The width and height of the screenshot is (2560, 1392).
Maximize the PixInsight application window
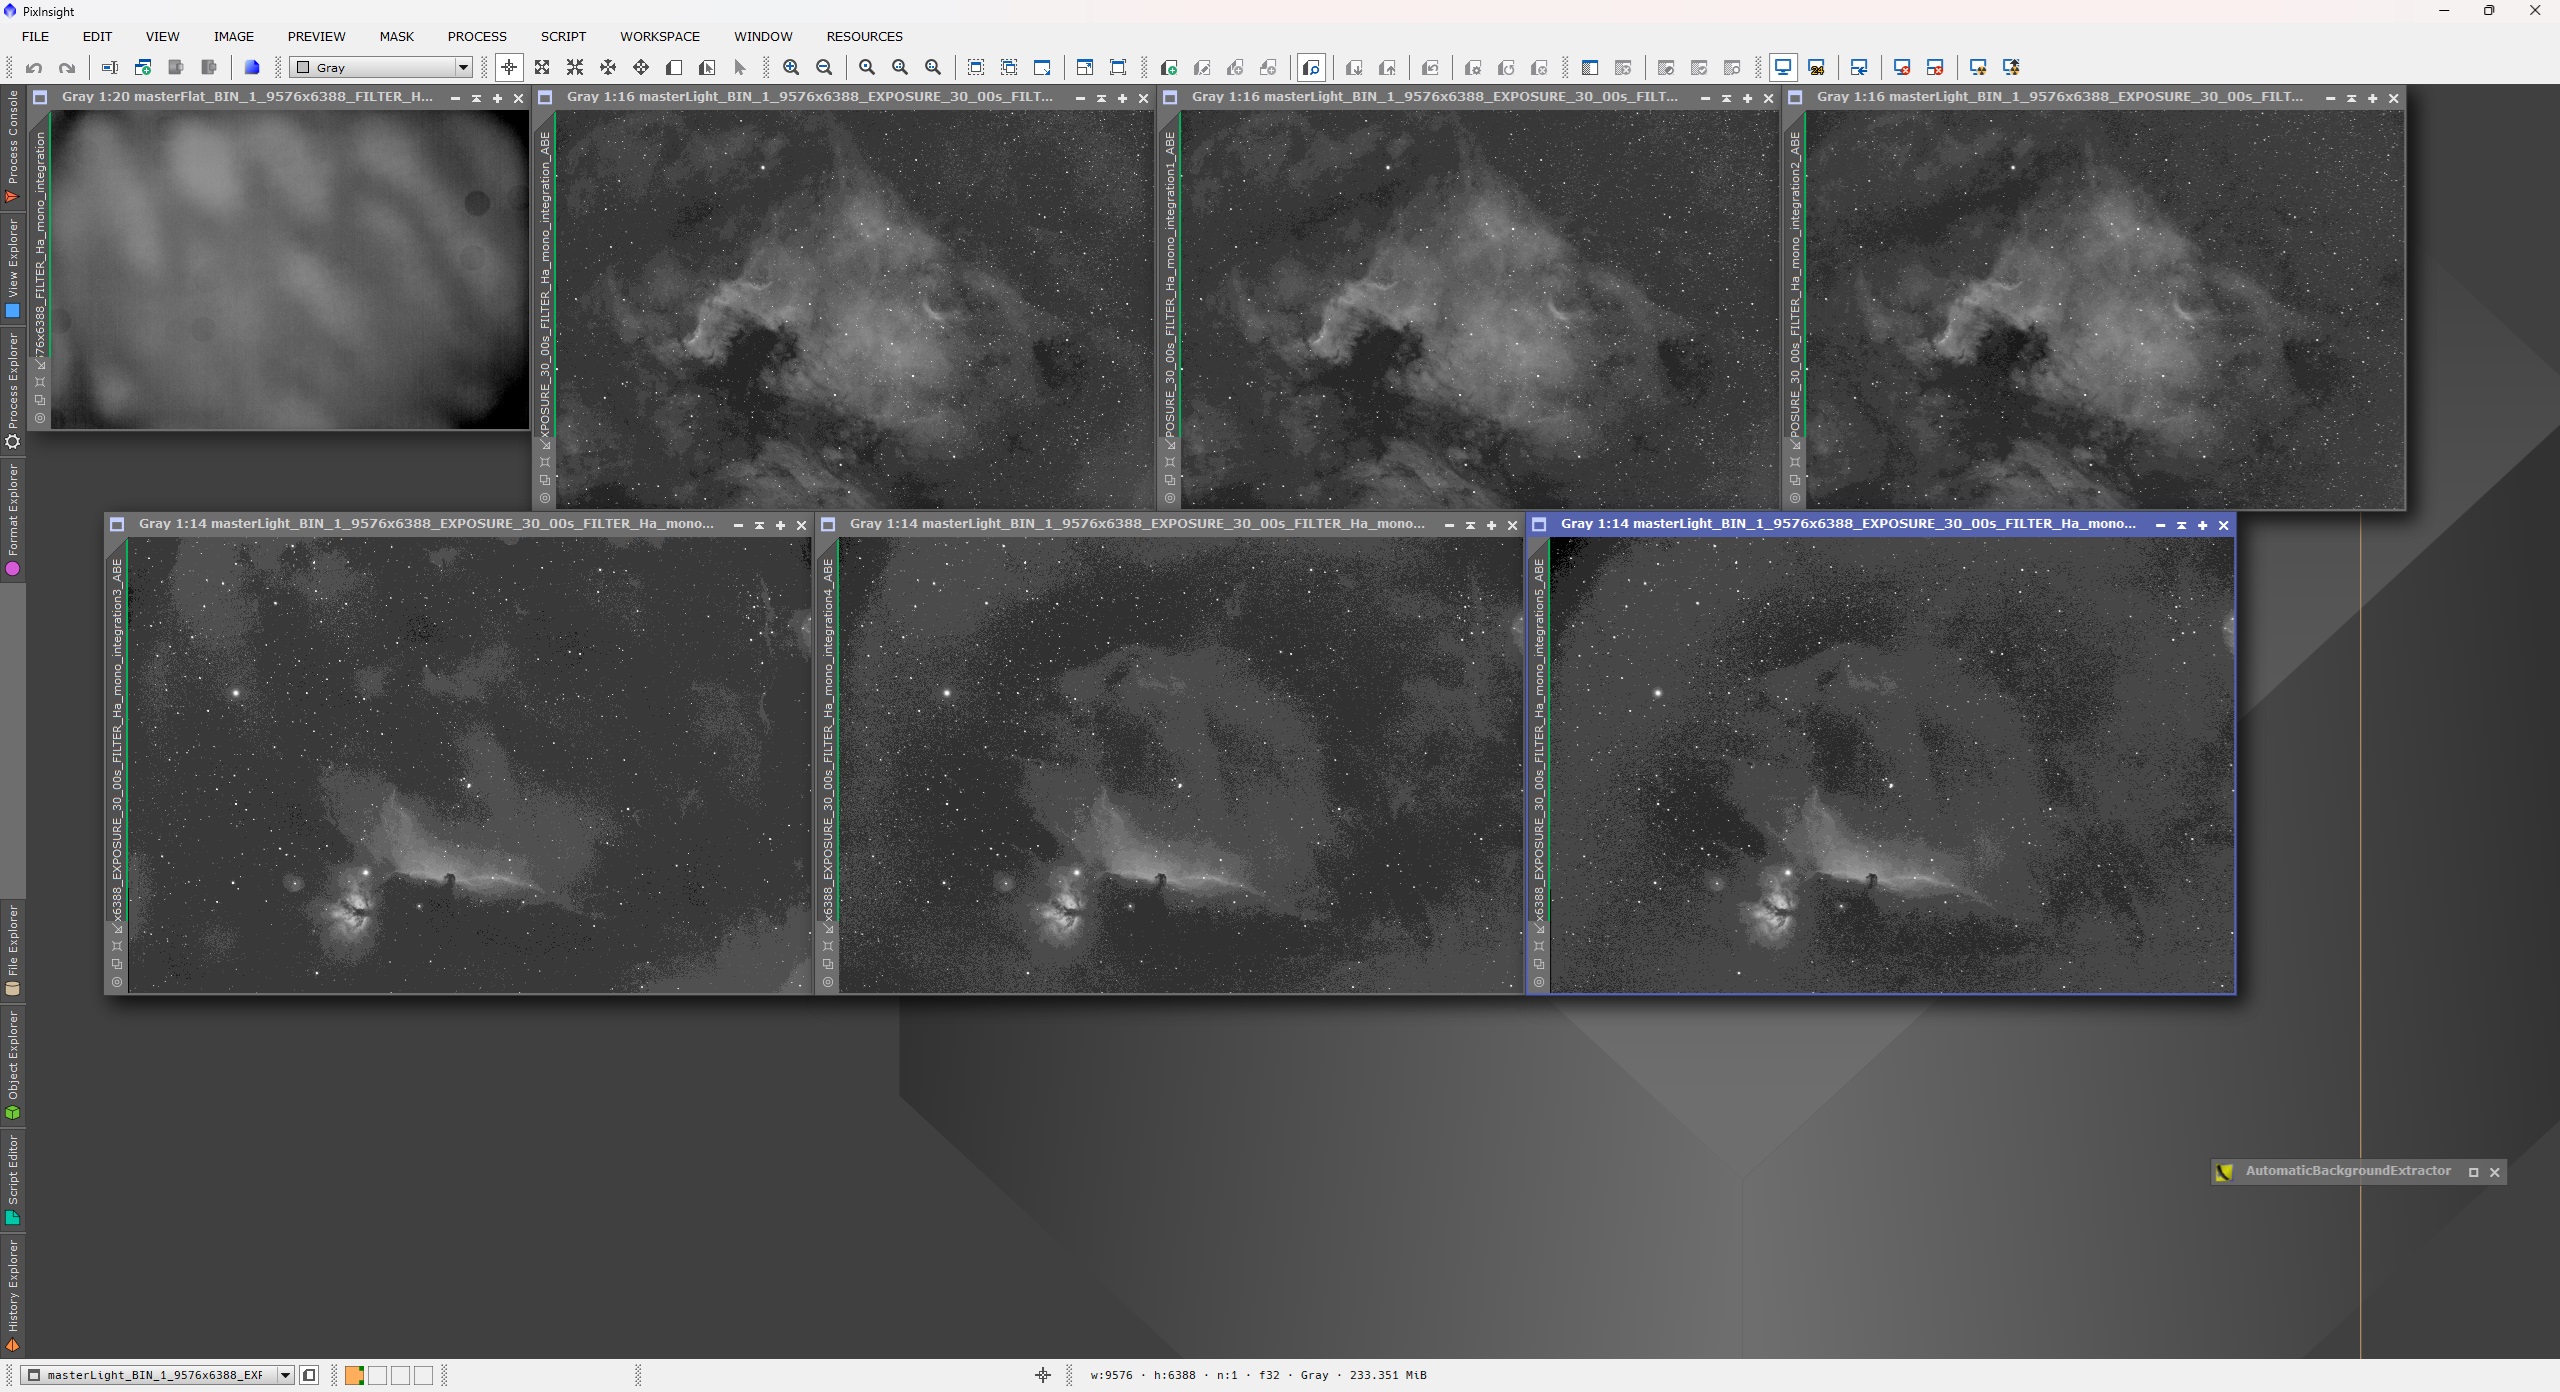[2489, 11]
